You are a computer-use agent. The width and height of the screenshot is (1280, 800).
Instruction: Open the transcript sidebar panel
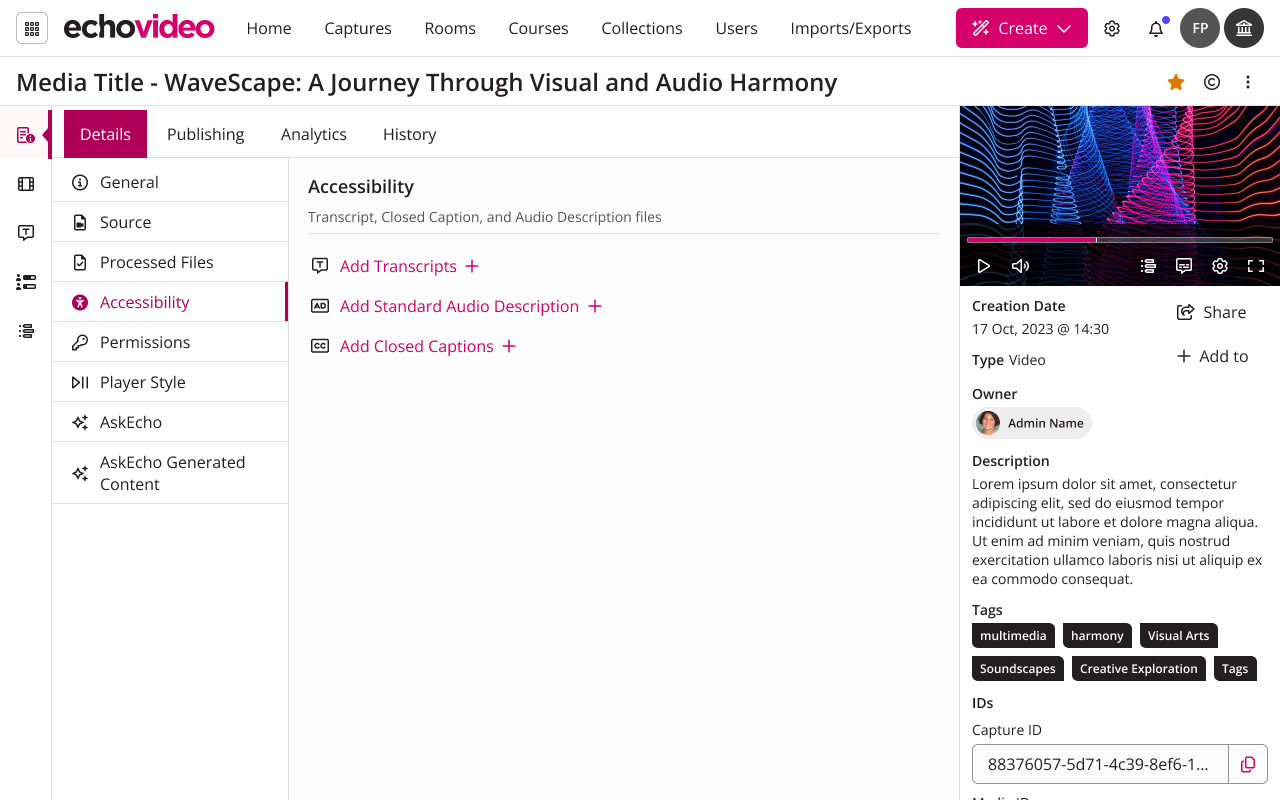[25, 232]
